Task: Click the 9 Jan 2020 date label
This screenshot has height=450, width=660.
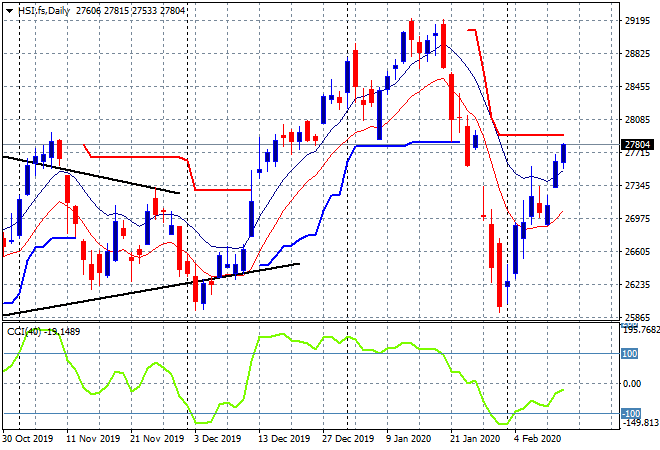Action: [408, 439]
